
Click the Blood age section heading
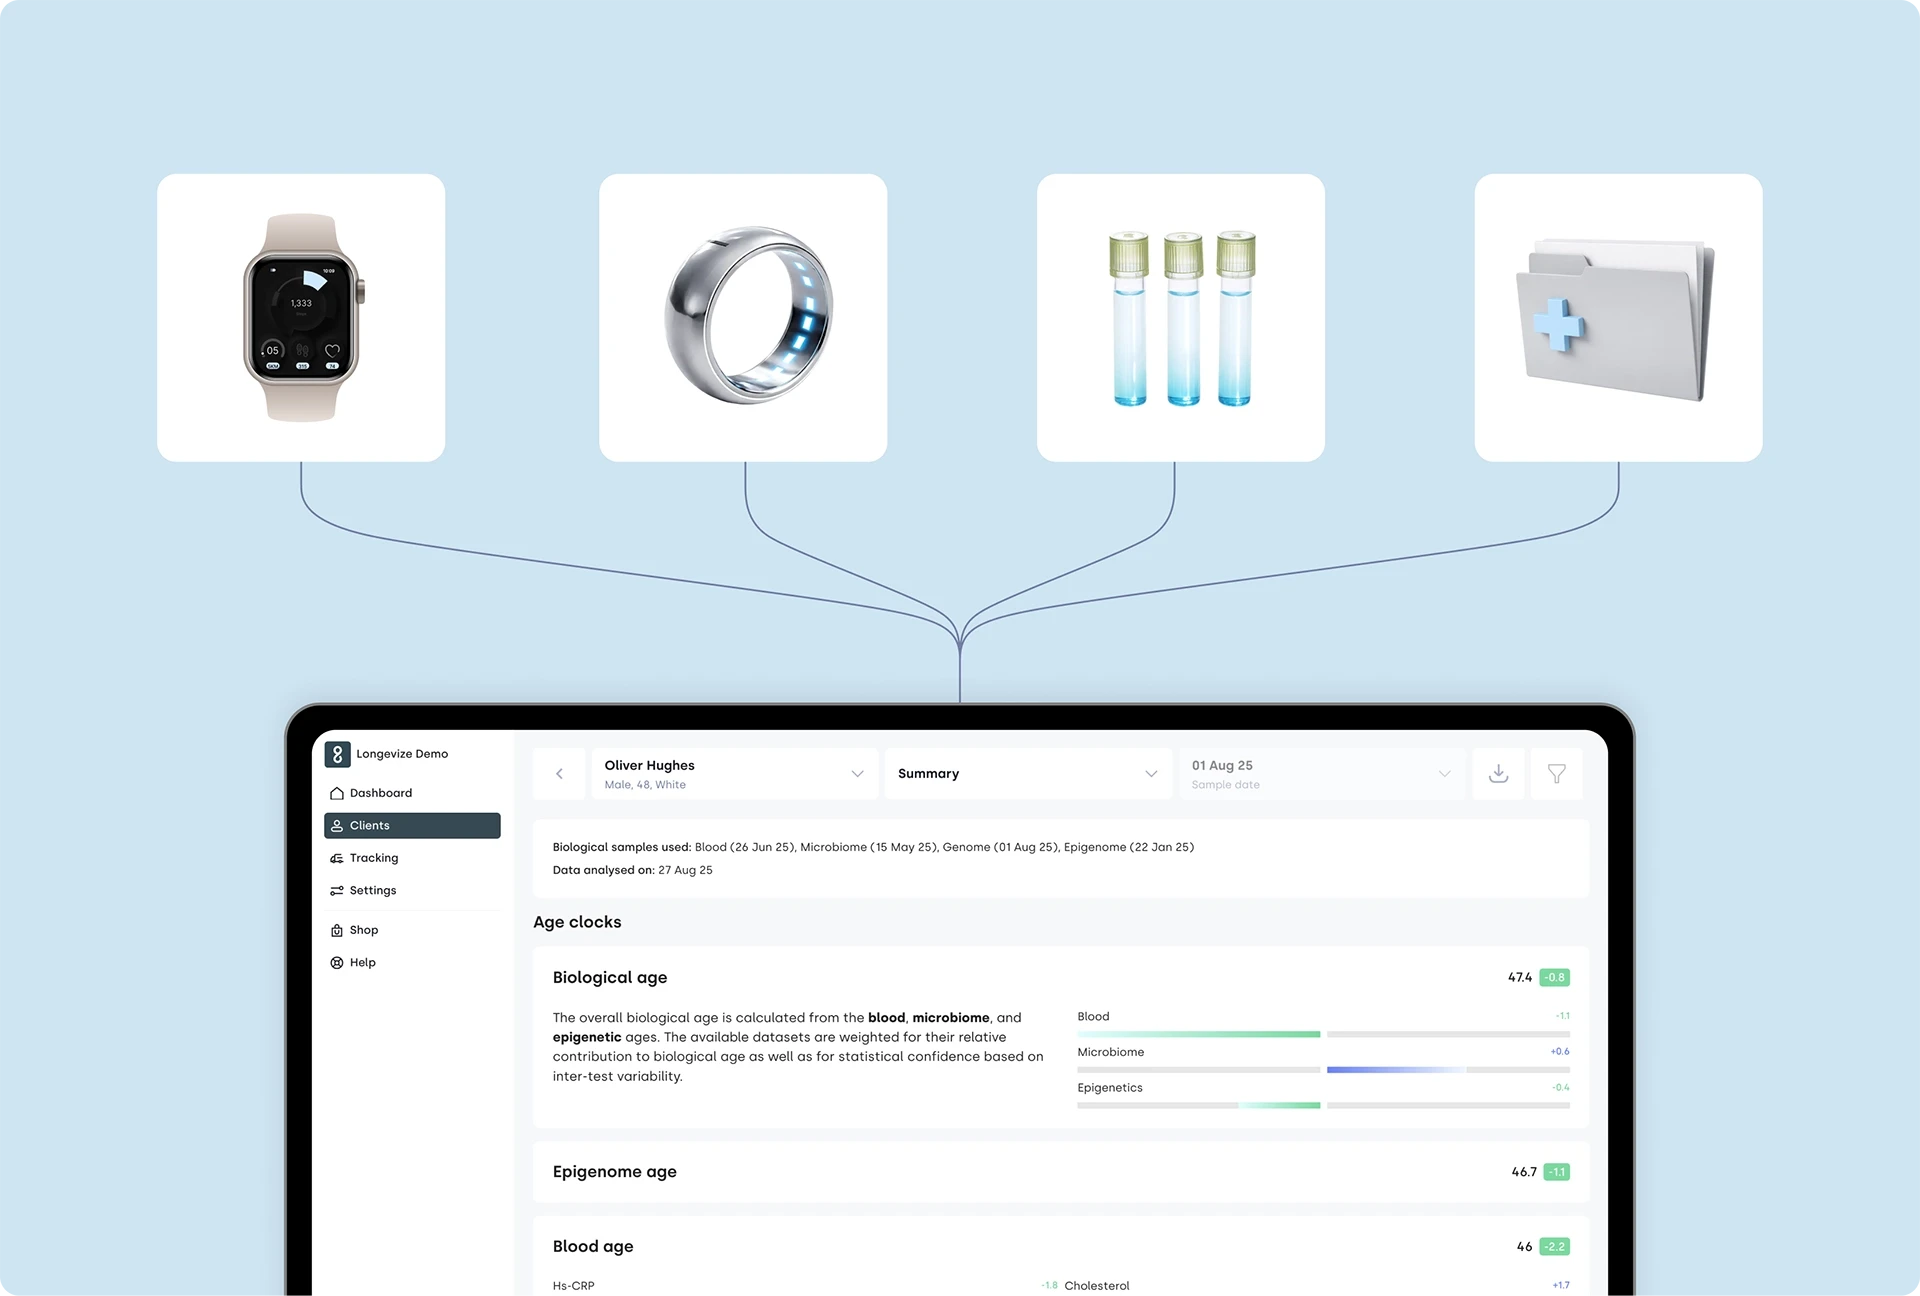click(593, 1246)
